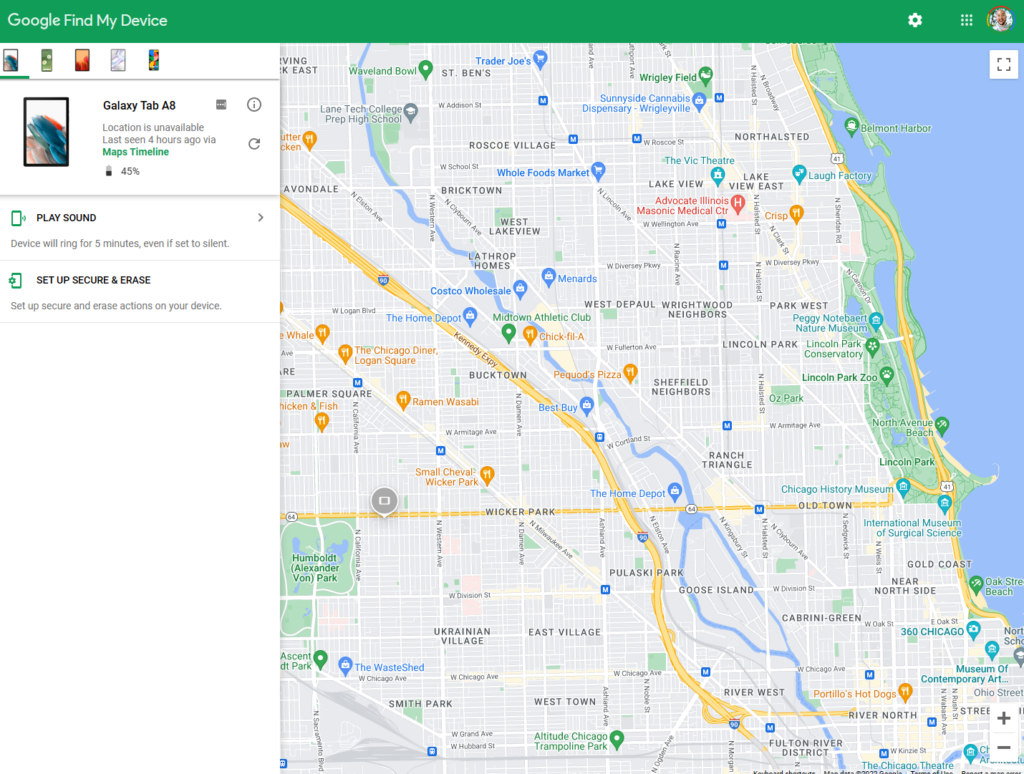Click the Play Sound option label
Screen dimensions: 1024x774
(66, 218)
